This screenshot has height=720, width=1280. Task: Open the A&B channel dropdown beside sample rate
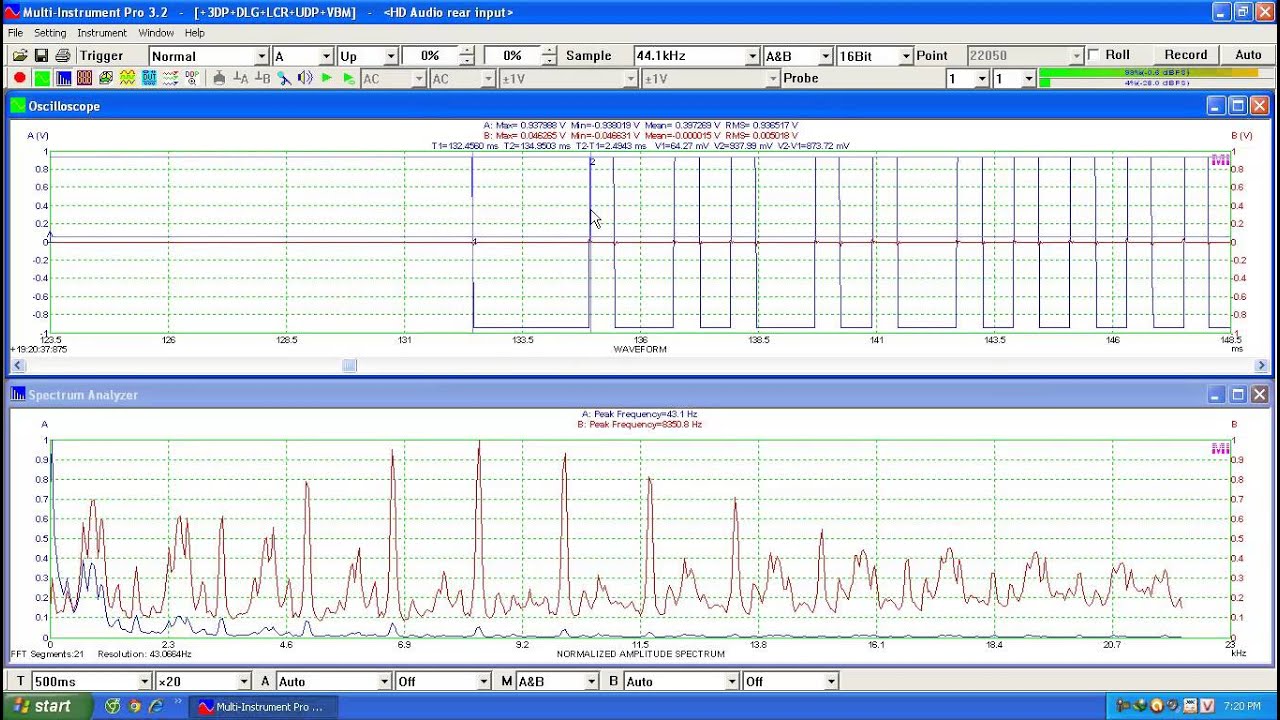pos(825,56)
